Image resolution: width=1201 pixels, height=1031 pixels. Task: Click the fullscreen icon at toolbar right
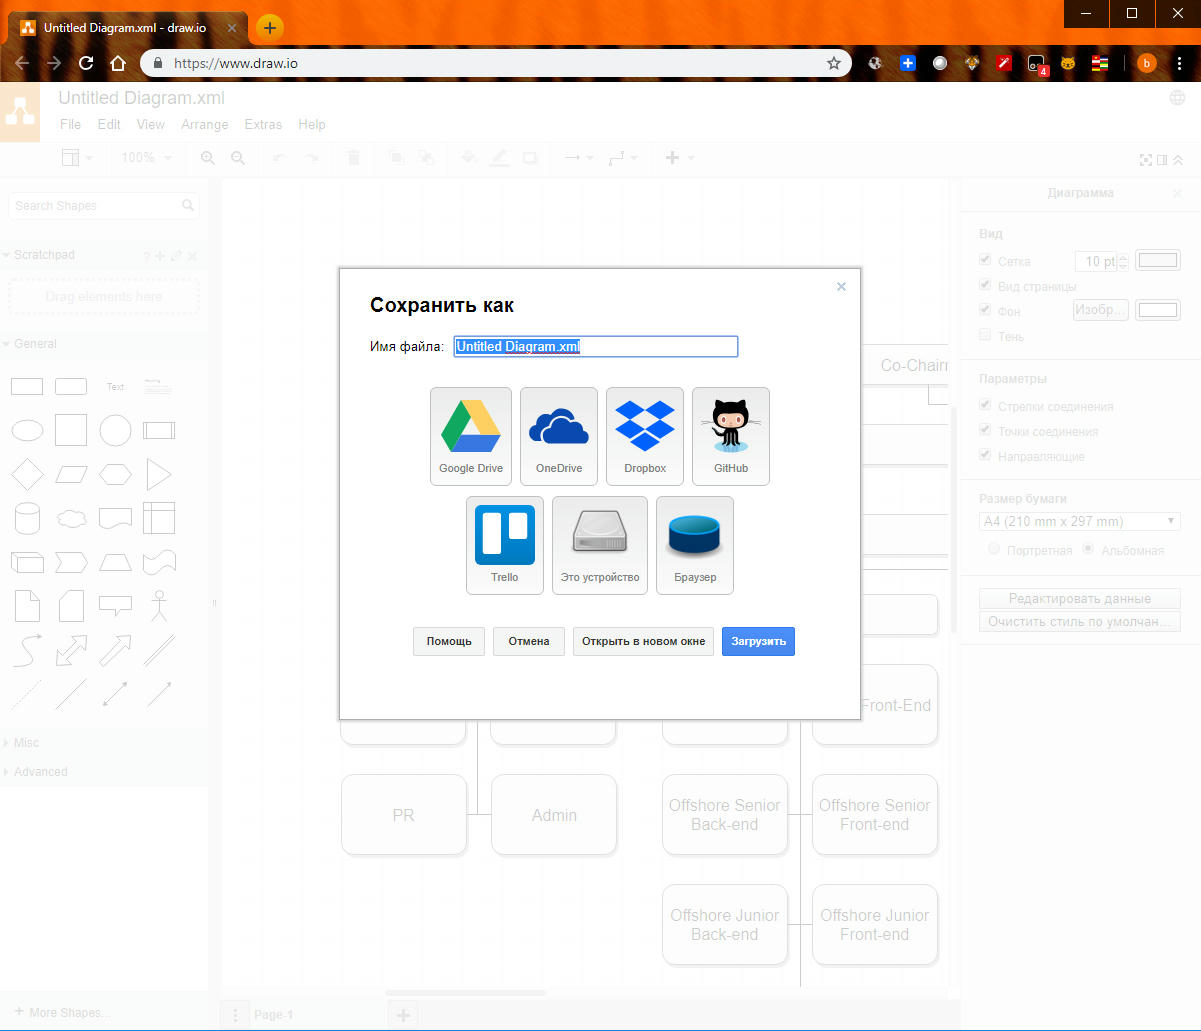[x=1146, y=160]
